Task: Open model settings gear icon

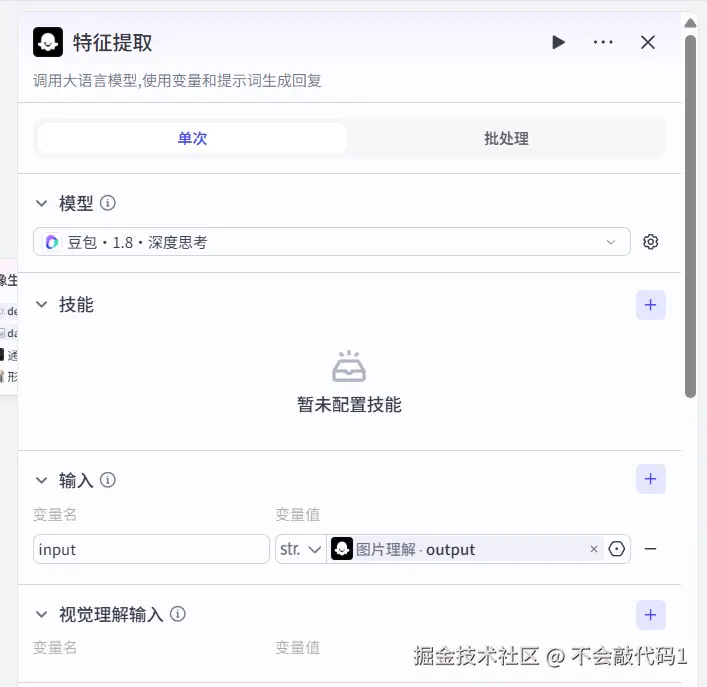Action: click(650, 242)
